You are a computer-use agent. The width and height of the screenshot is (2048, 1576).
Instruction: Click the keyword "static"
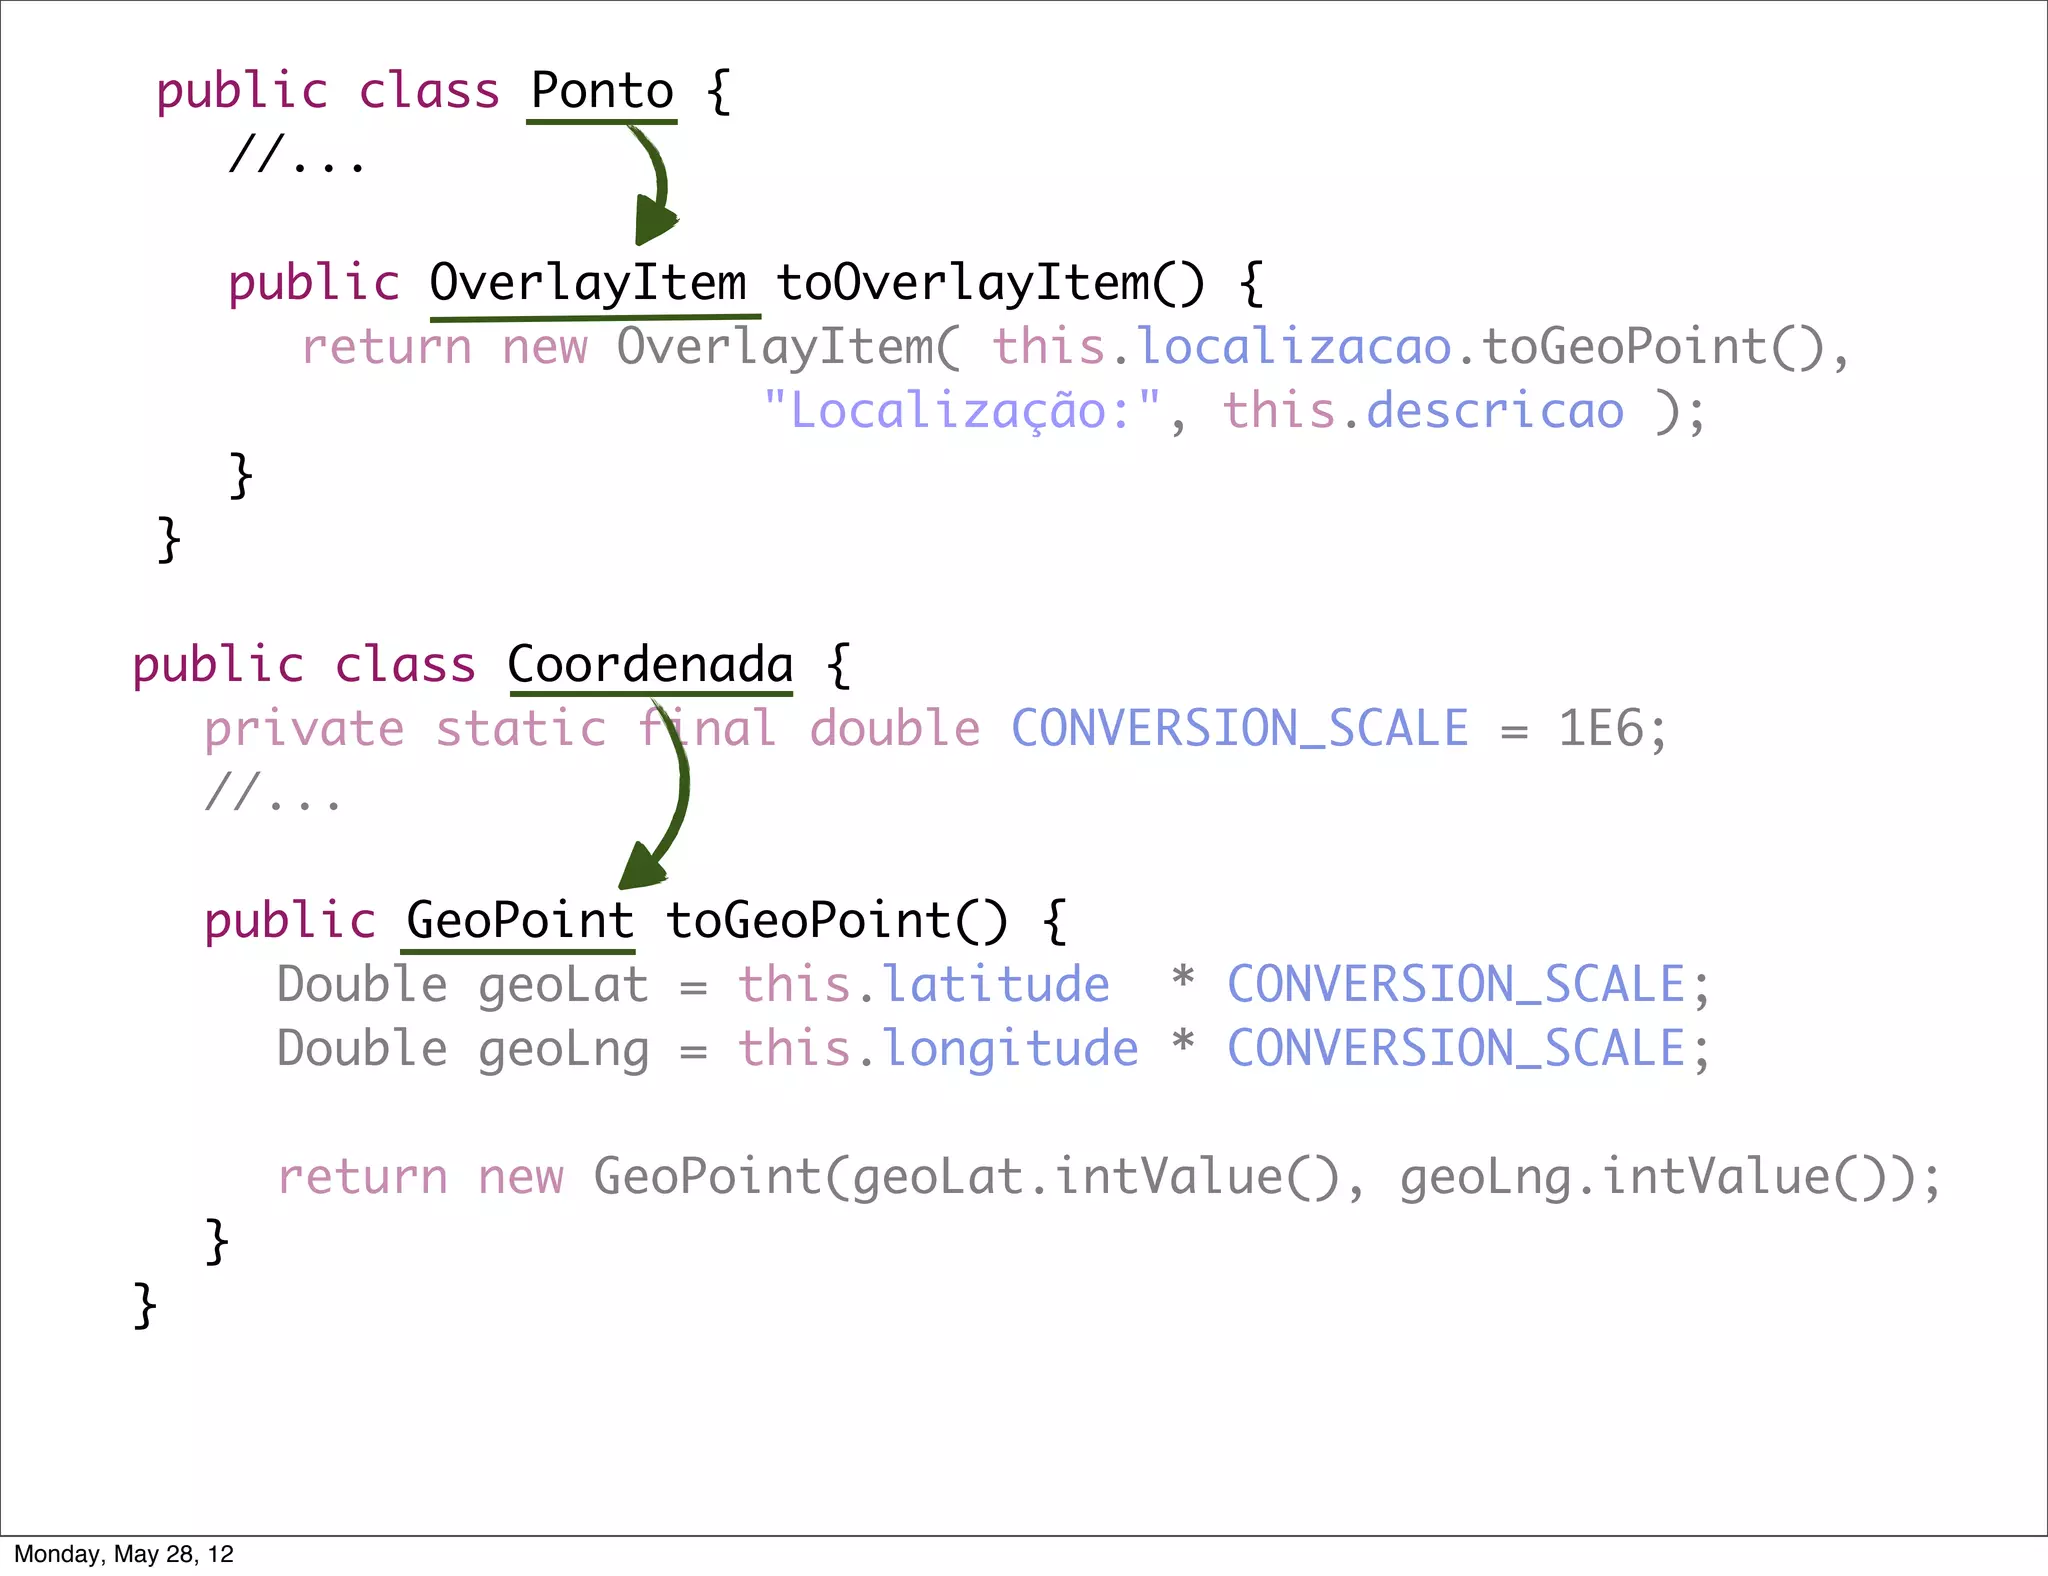pyautogui.click(x=521, y=729)
